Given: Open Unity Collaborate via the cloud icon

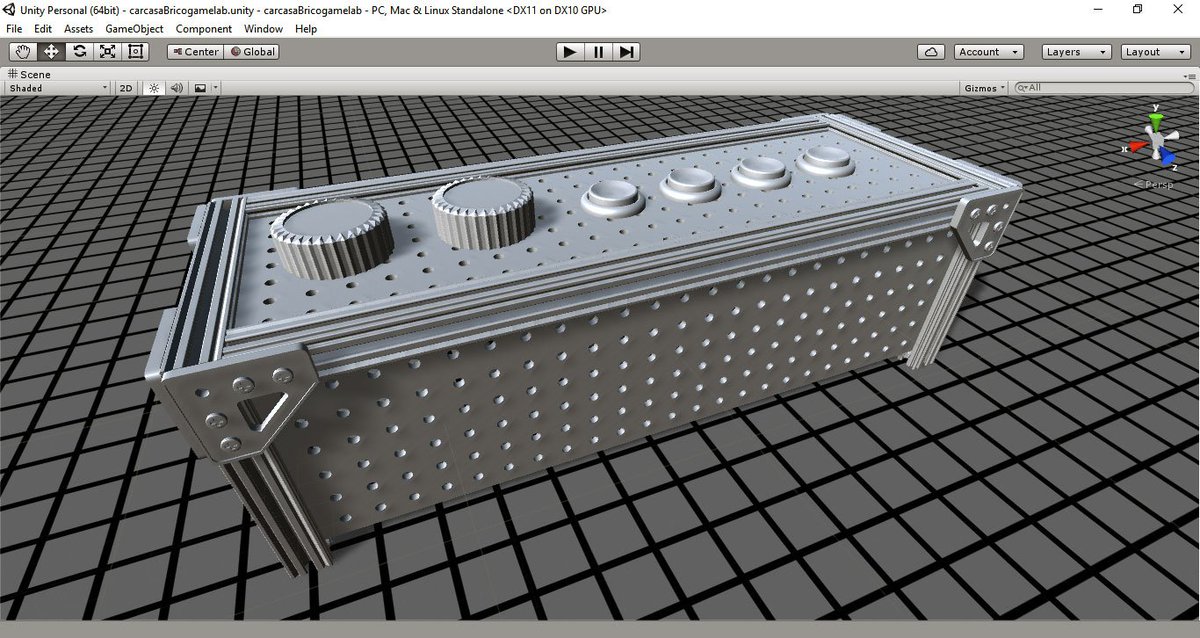Looking at the screenshot, I should click(930, 51).
